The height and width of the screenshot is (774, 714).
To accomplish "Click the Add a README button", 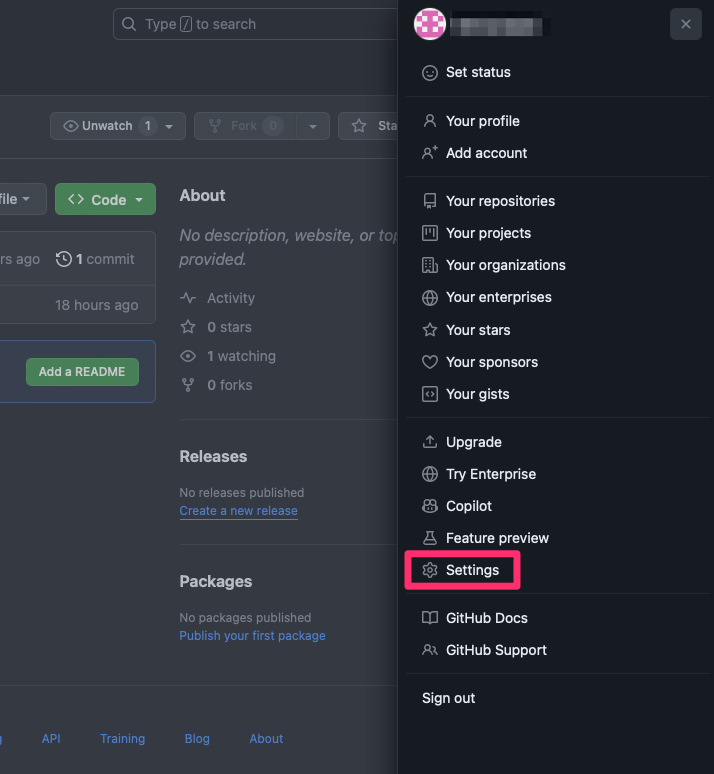I will pyautogui.click(x=82, y=372).
